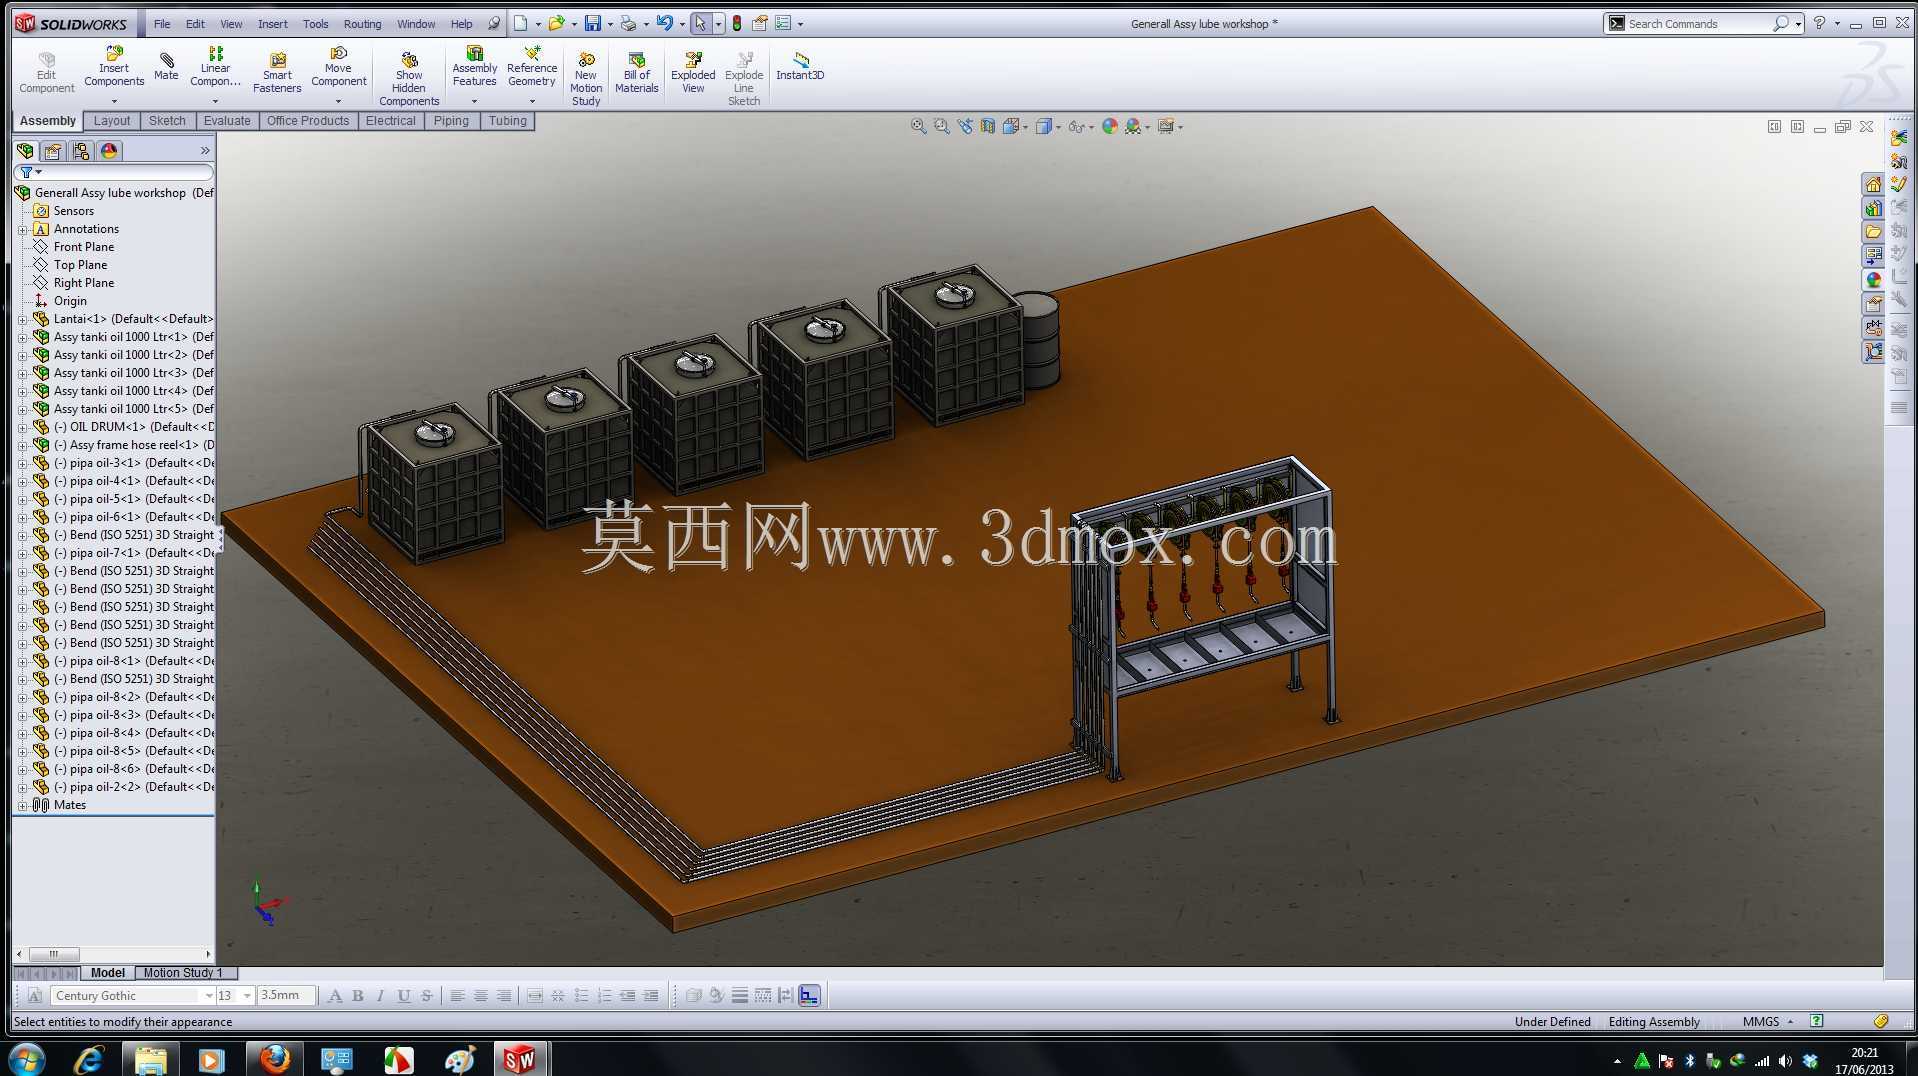Toggle bullet list formatting
This screenshot has height=1076, width=1918.
(x=581, y=996)
